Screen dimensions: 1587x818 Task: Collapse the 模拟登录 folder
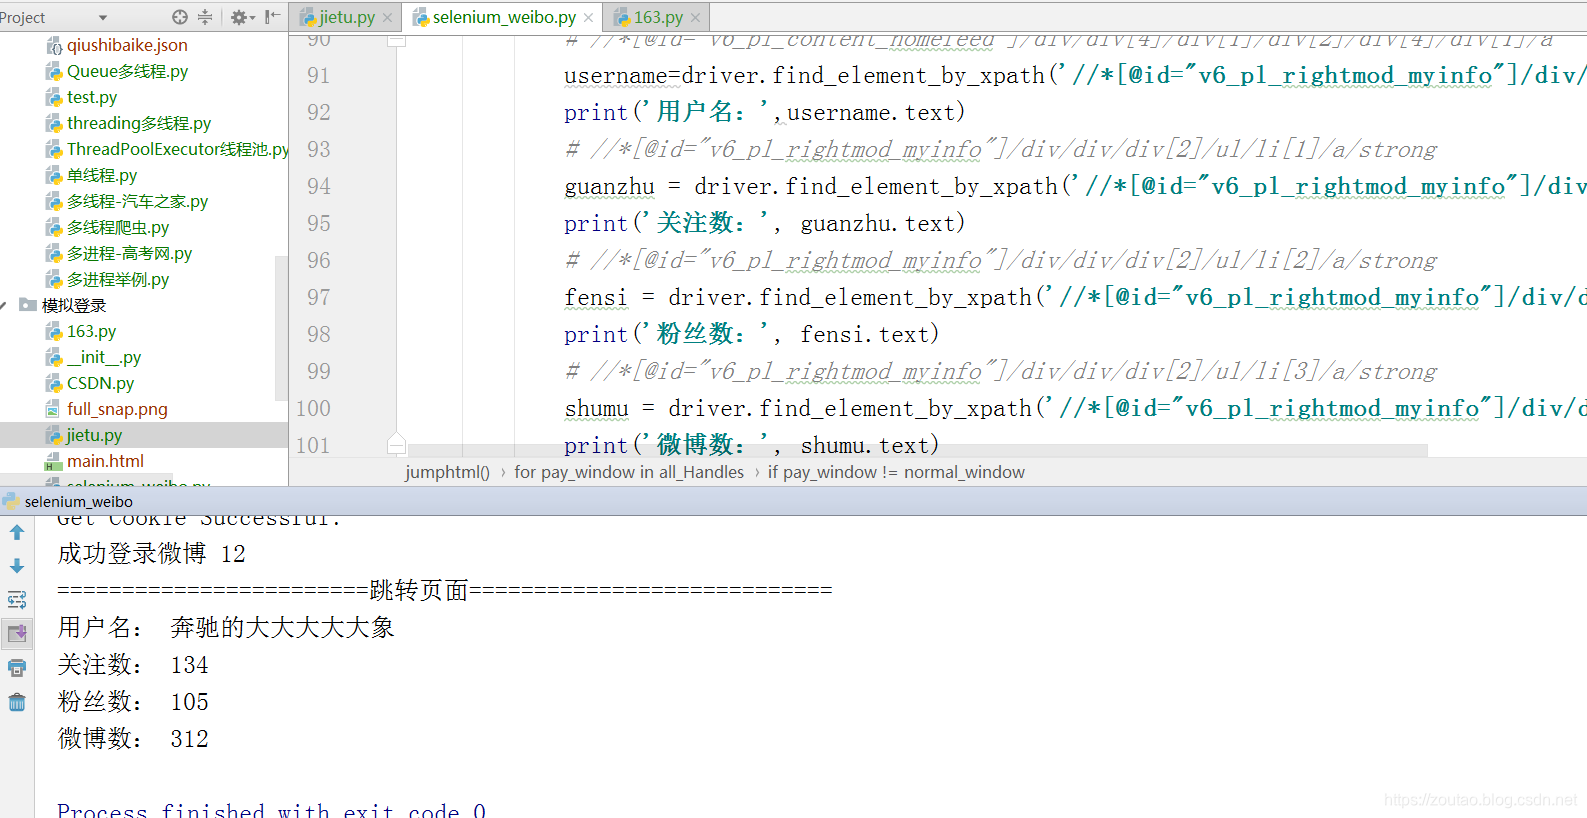5,305
